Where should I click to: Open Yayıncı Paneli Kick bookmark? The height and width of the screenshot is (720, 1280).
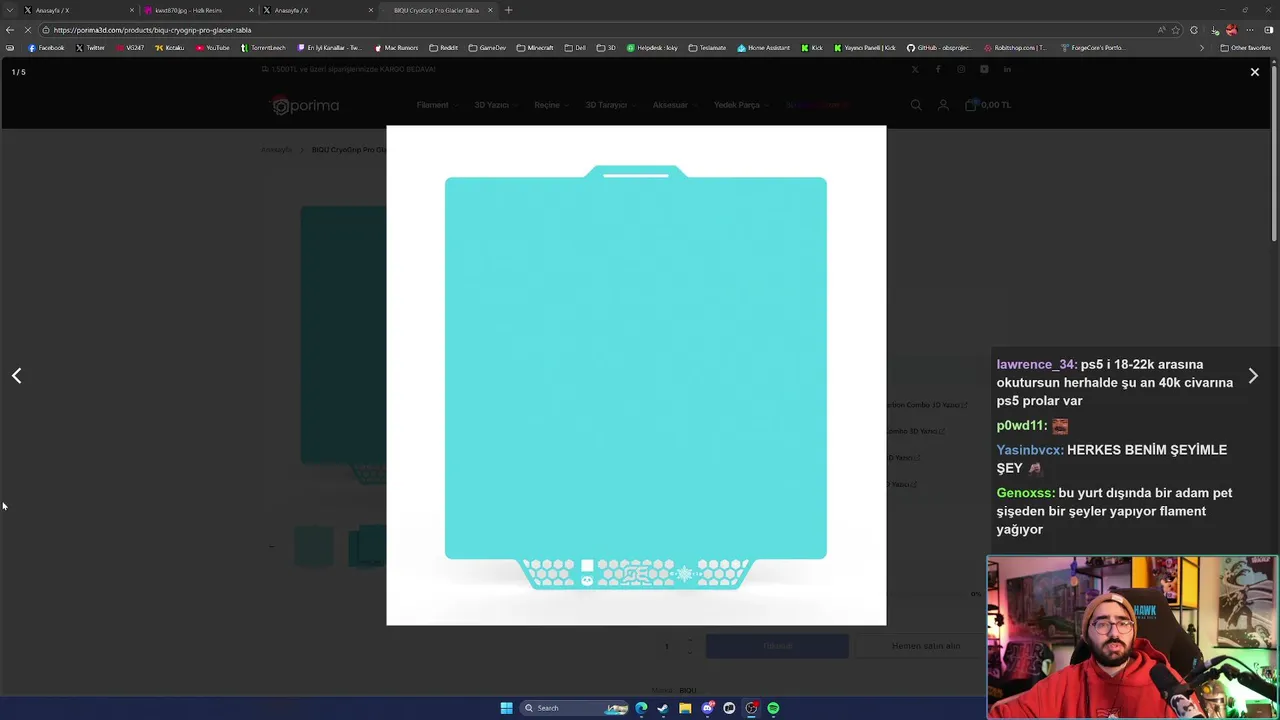tap(865, 48)
